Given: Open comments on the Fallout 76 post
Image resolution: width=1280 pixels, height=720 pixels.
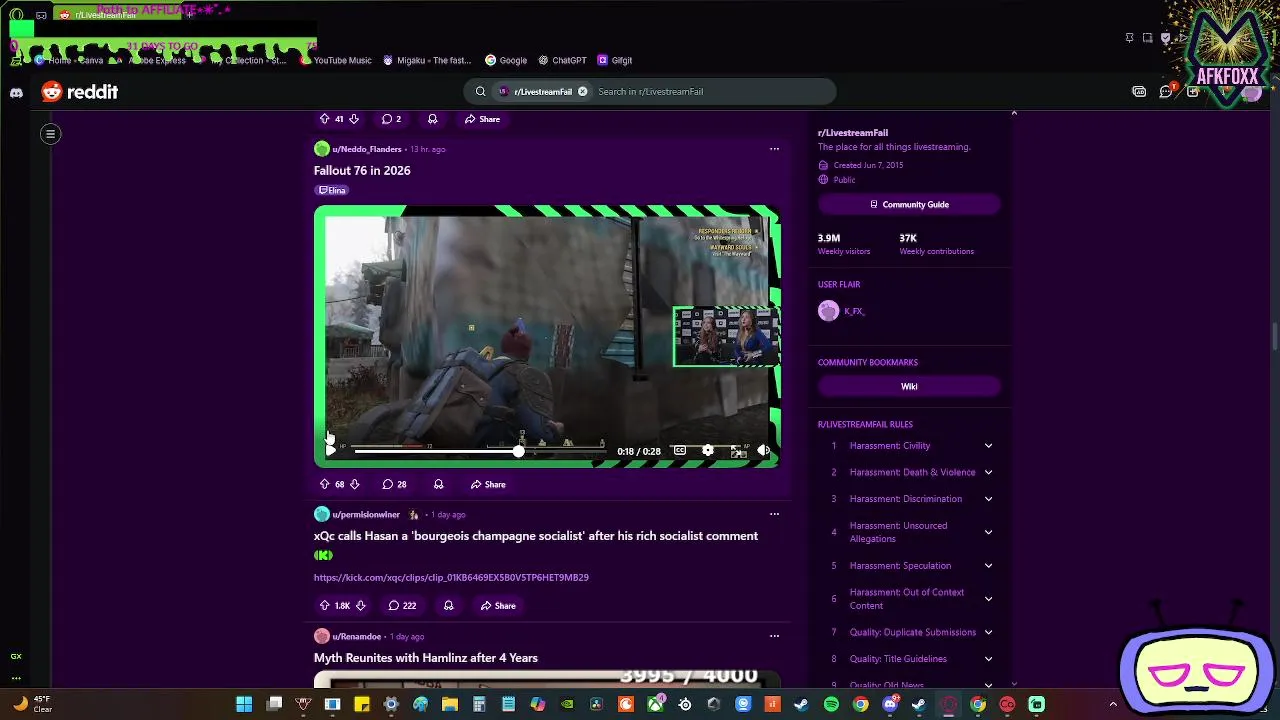Looking at the screenshot, I should (x=394, y=484).
